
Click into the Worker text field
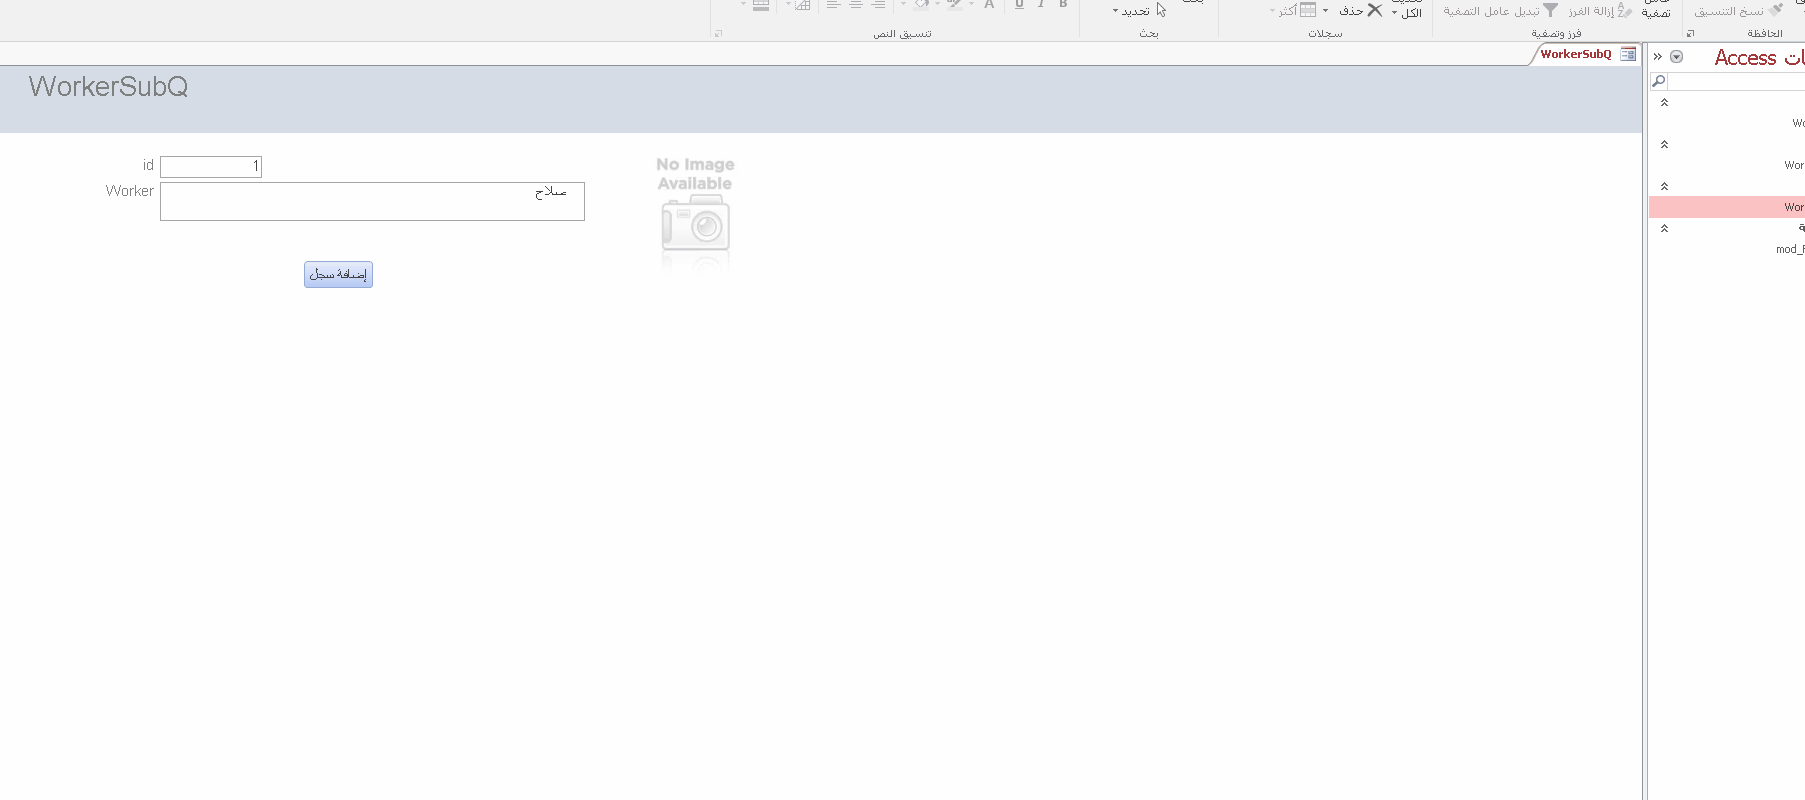(x=372, y=201)
